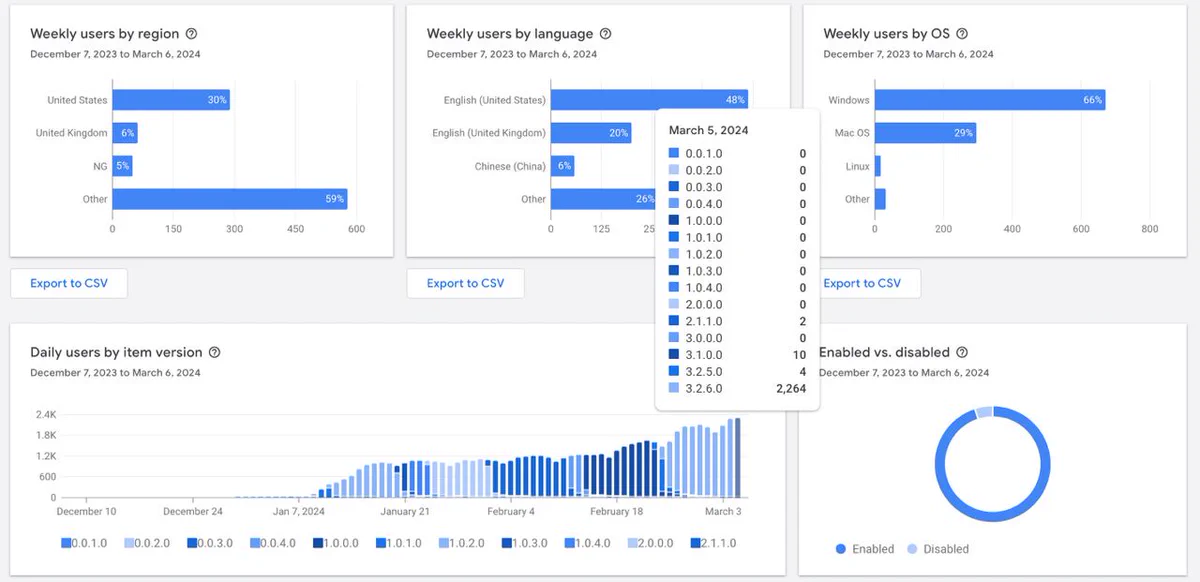Click date range under Weekly users by OS
This screenshot has width=1200, height=582.
[908, 54]
